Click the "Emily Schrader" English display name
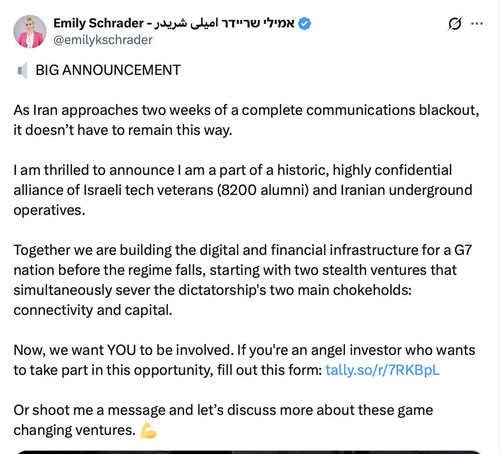Screen dimensions: 500x454 [x=98, y=23]
